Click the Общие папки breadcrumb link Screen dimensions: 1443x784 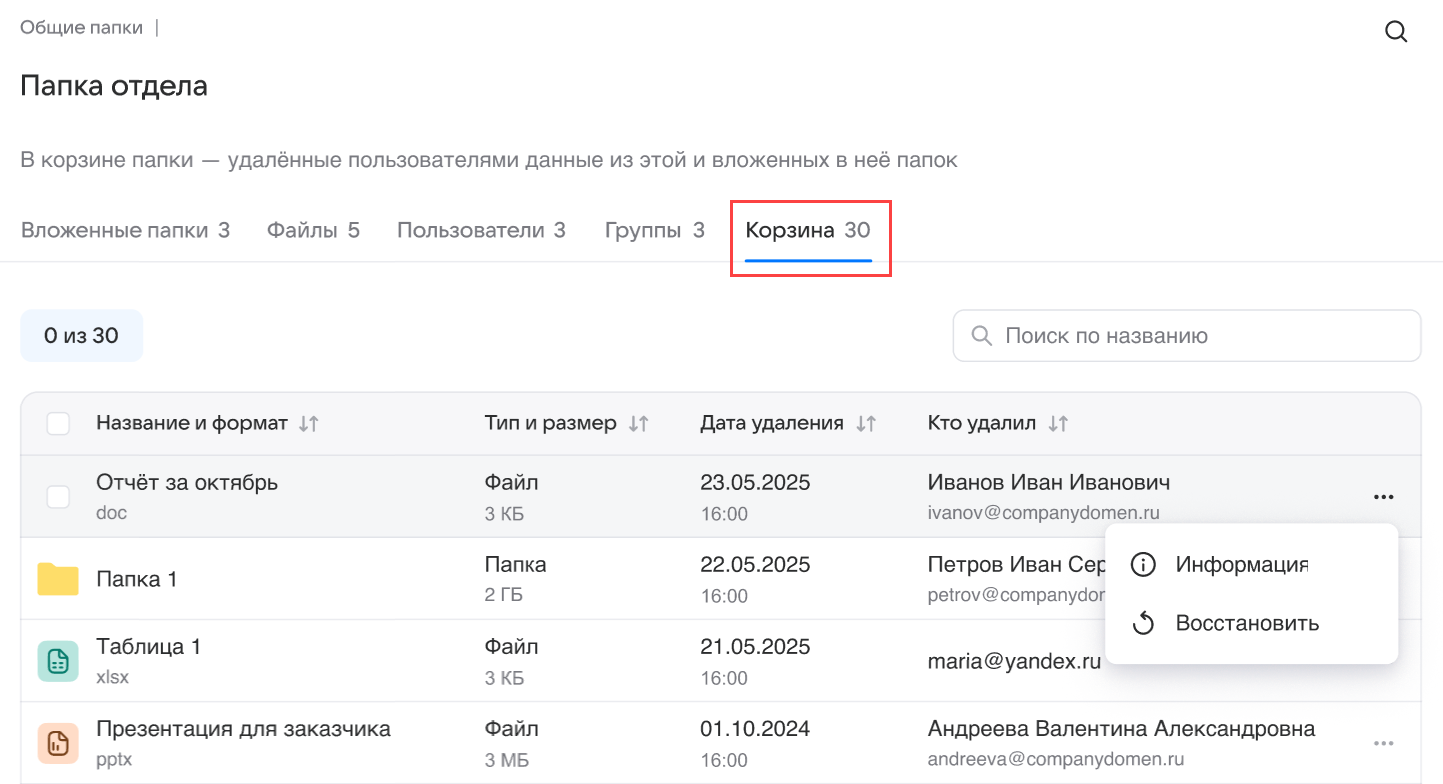click(81, 28)
